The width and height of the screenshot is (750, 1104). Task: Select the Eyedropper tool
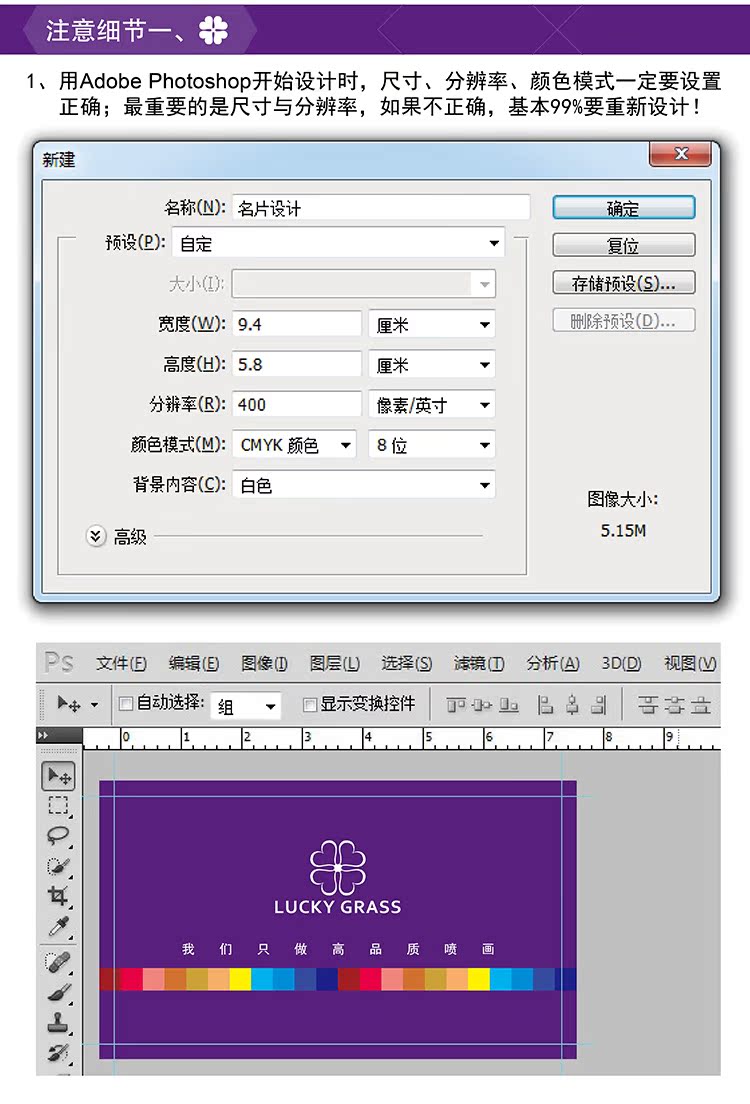pyautogui.click(x=58, y=927)
